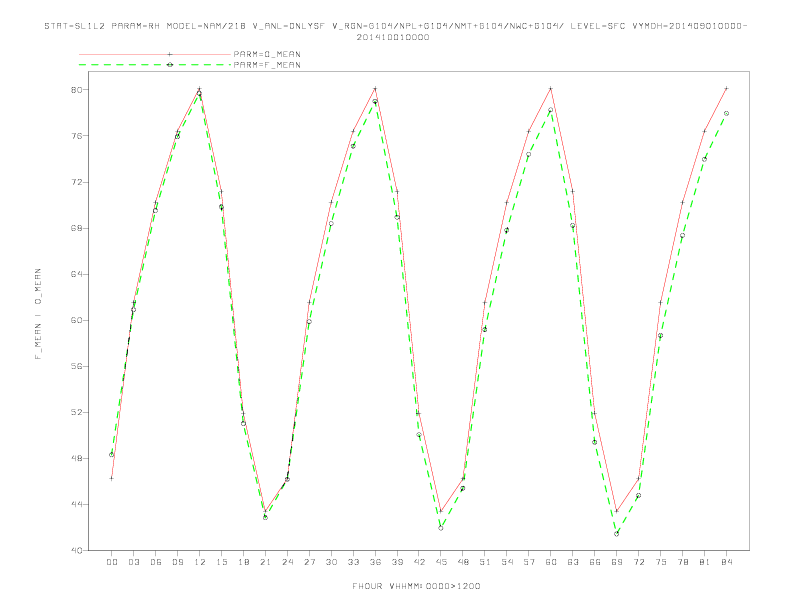The width and height of the screenshot is (792, 612).
Task: Click the x-axis hour label 15
Action: click(221, 562)
